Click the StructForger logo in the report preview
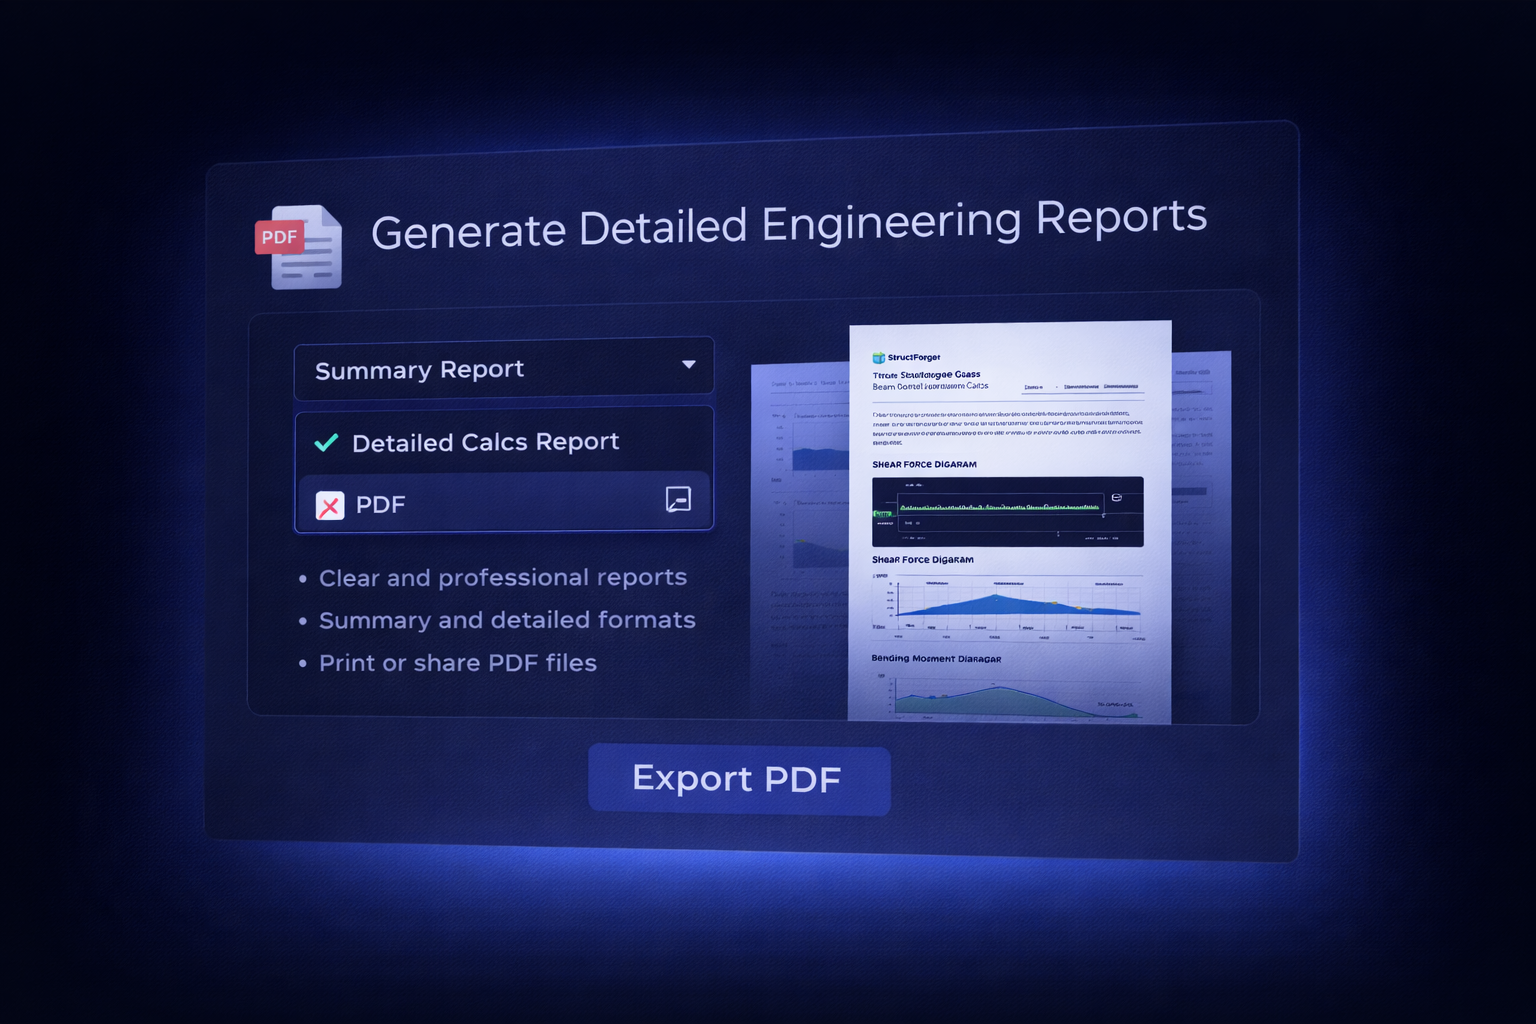1536x1024 pixels. 879,357
